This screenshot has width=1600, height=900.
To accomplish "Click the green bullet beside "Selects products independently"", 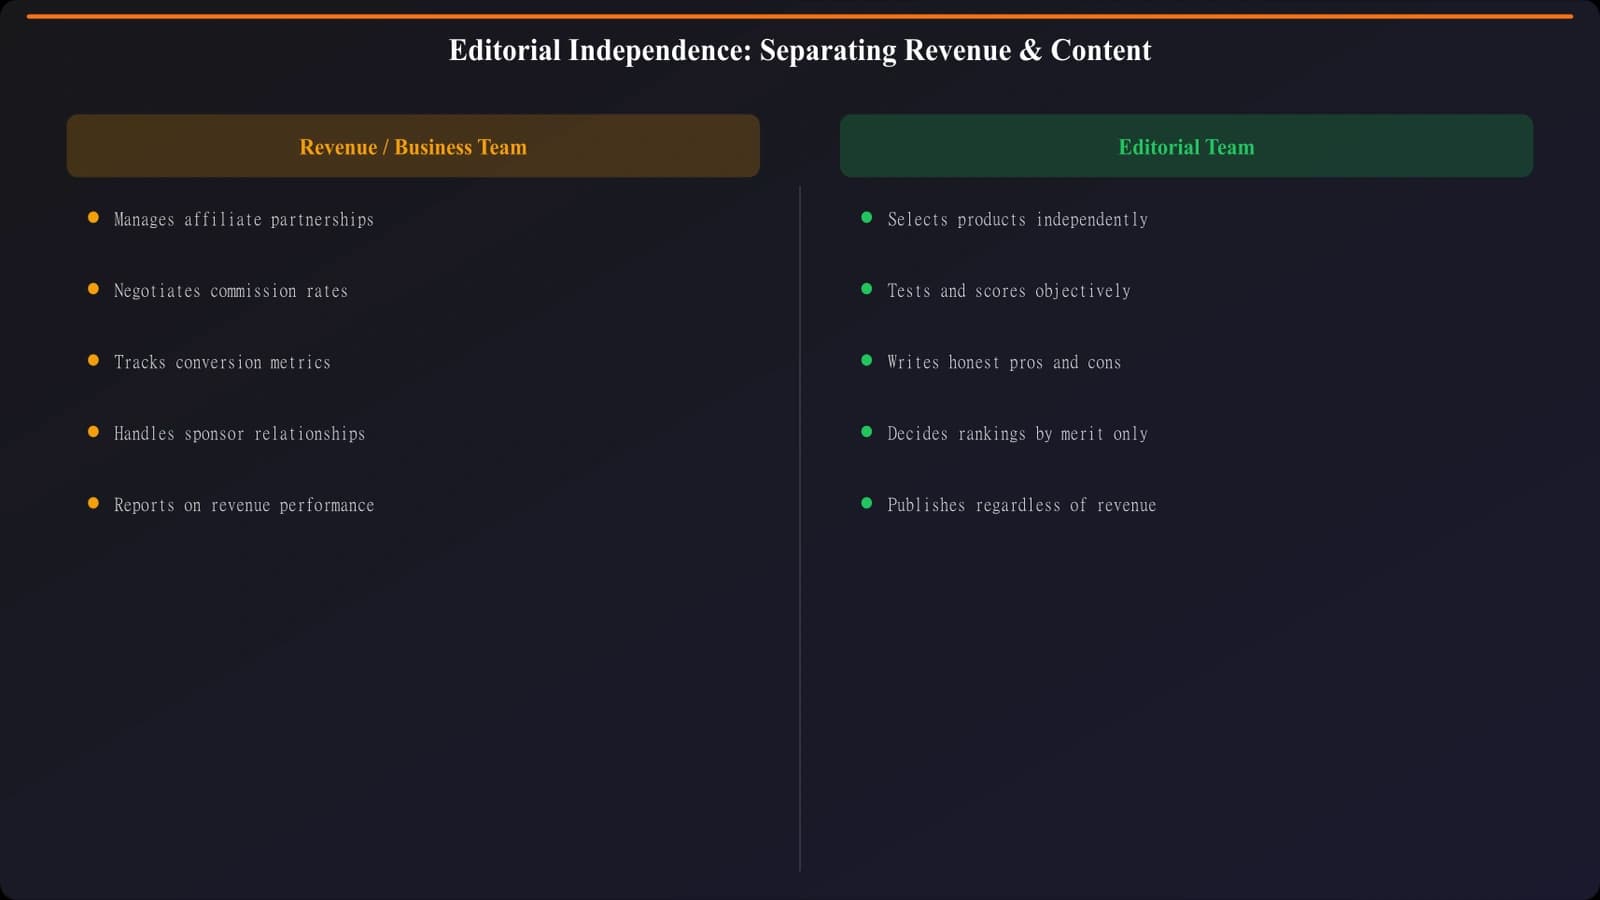I will [x=867, y=216].
